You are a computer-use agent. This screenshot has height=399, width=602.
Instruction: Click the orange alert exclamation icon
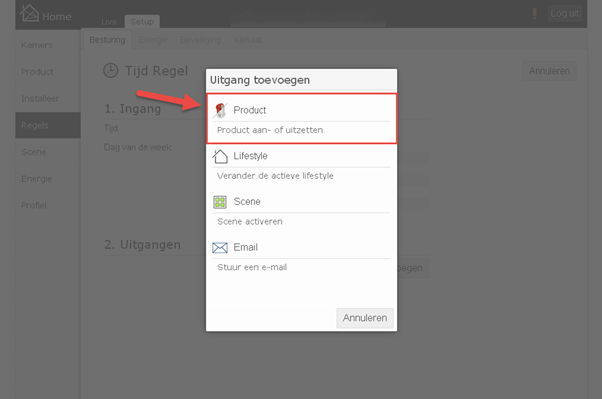pos(534,13)
